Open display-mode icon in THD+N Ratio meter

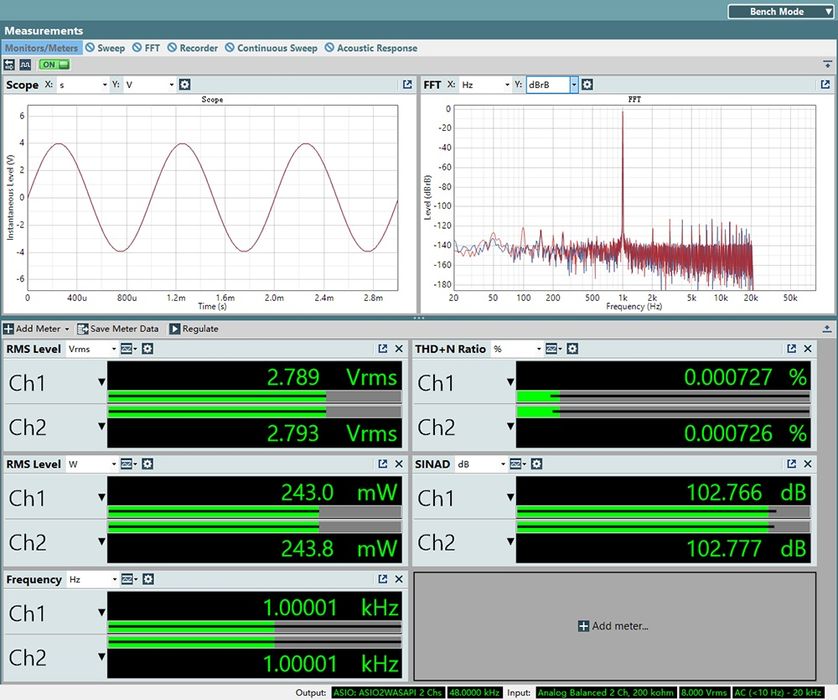point(553,349)
